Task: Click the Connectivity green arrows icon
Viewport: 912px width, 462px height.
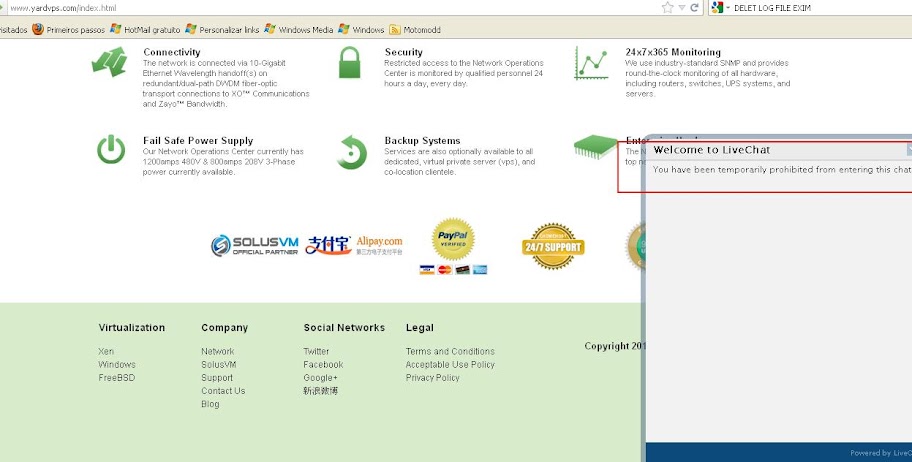Action: pyautogui.click(x=110, y=62)
